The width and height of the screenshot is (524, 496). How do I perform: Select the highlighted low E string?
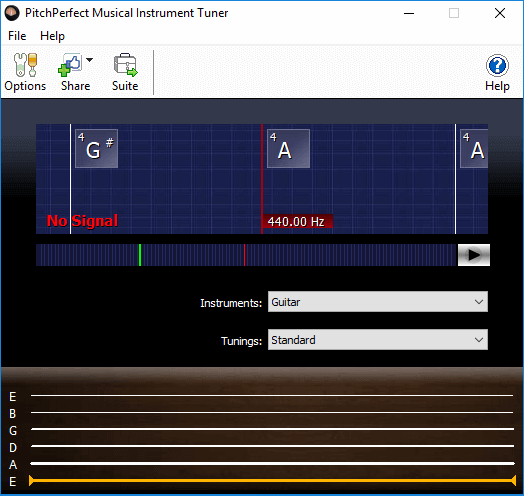[272, 481]
